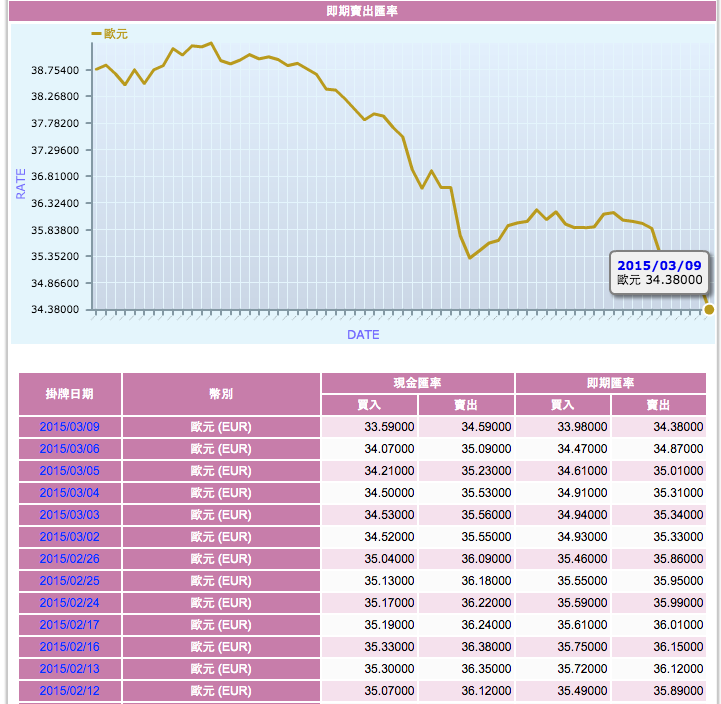Image resolution: width=721 pixels, height=704 pixels.
Task: Open the 2015/03/04 date link
Action: 69,493
